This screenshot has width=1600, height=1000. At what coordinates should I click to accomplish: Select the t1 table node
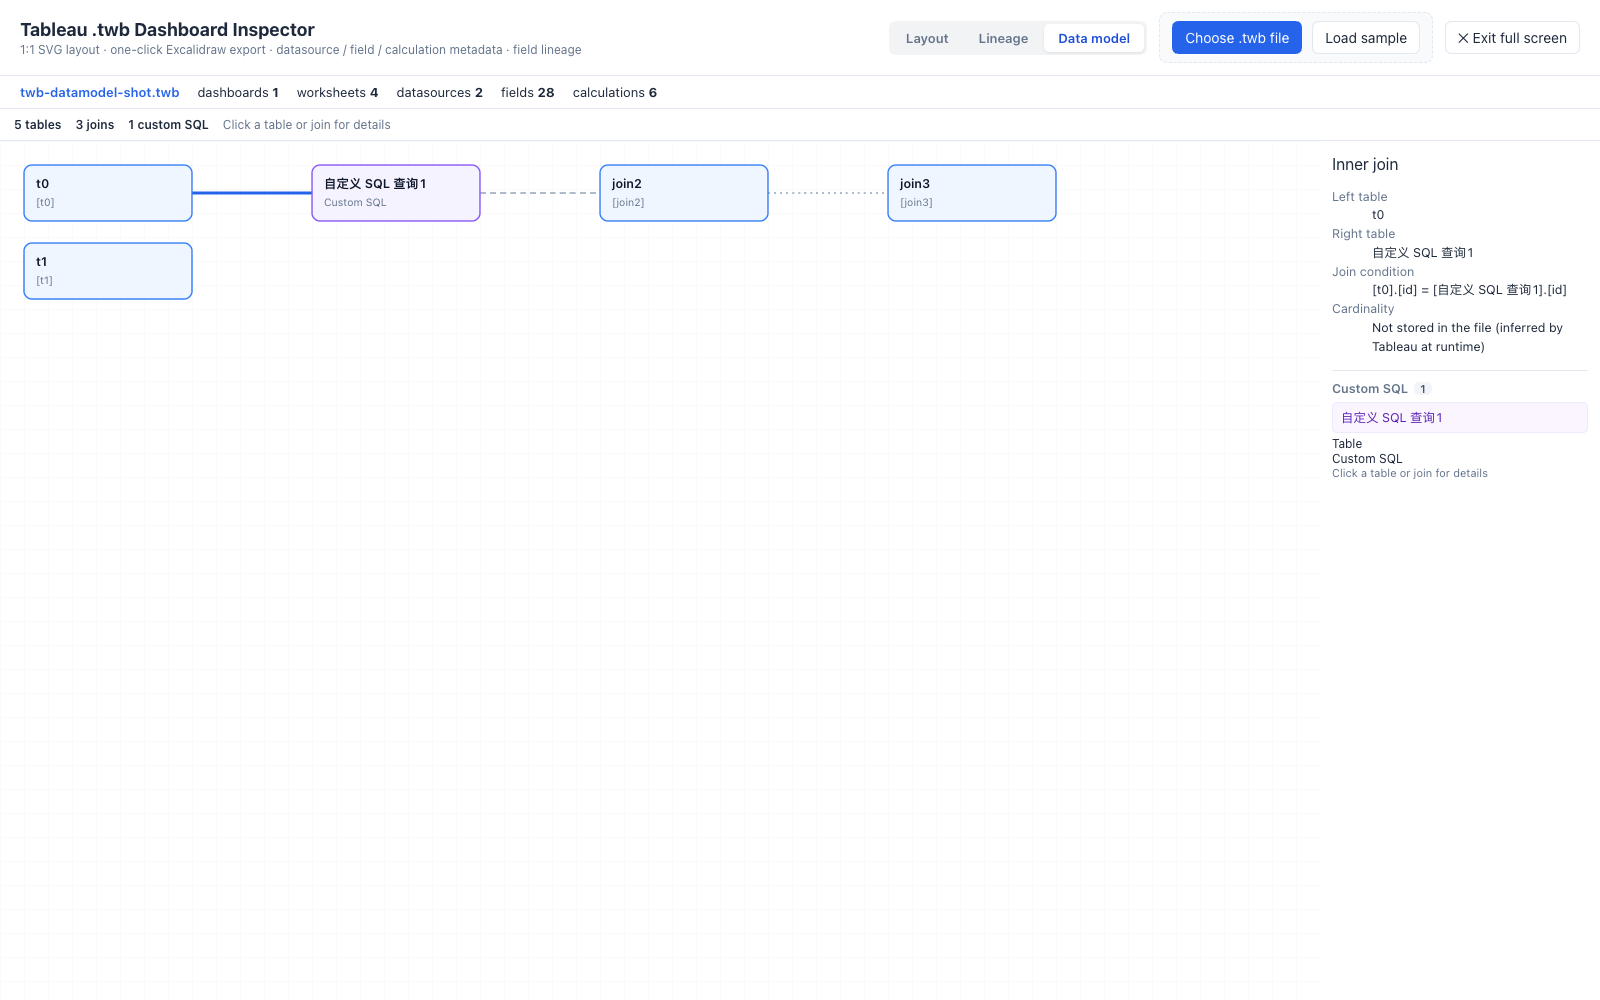[108, 271]
